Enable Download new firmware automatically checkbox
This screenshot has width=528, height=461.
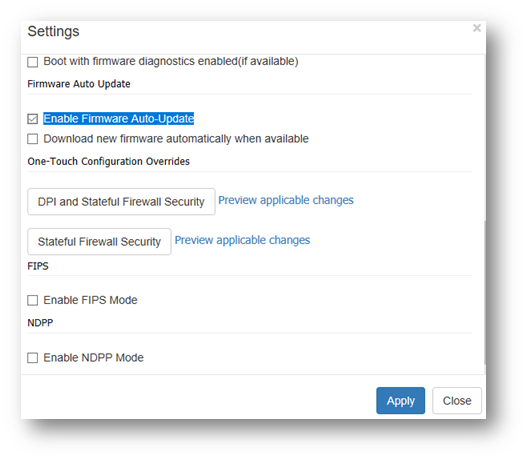[x=33, y=139]
